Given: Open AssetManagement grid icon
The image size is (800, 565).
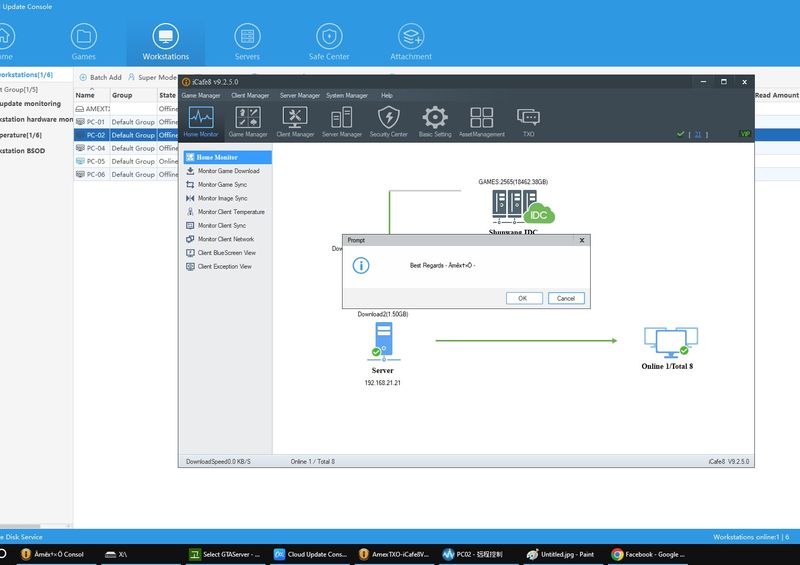Looking at the screenshot, I should (x=482, y=121).
